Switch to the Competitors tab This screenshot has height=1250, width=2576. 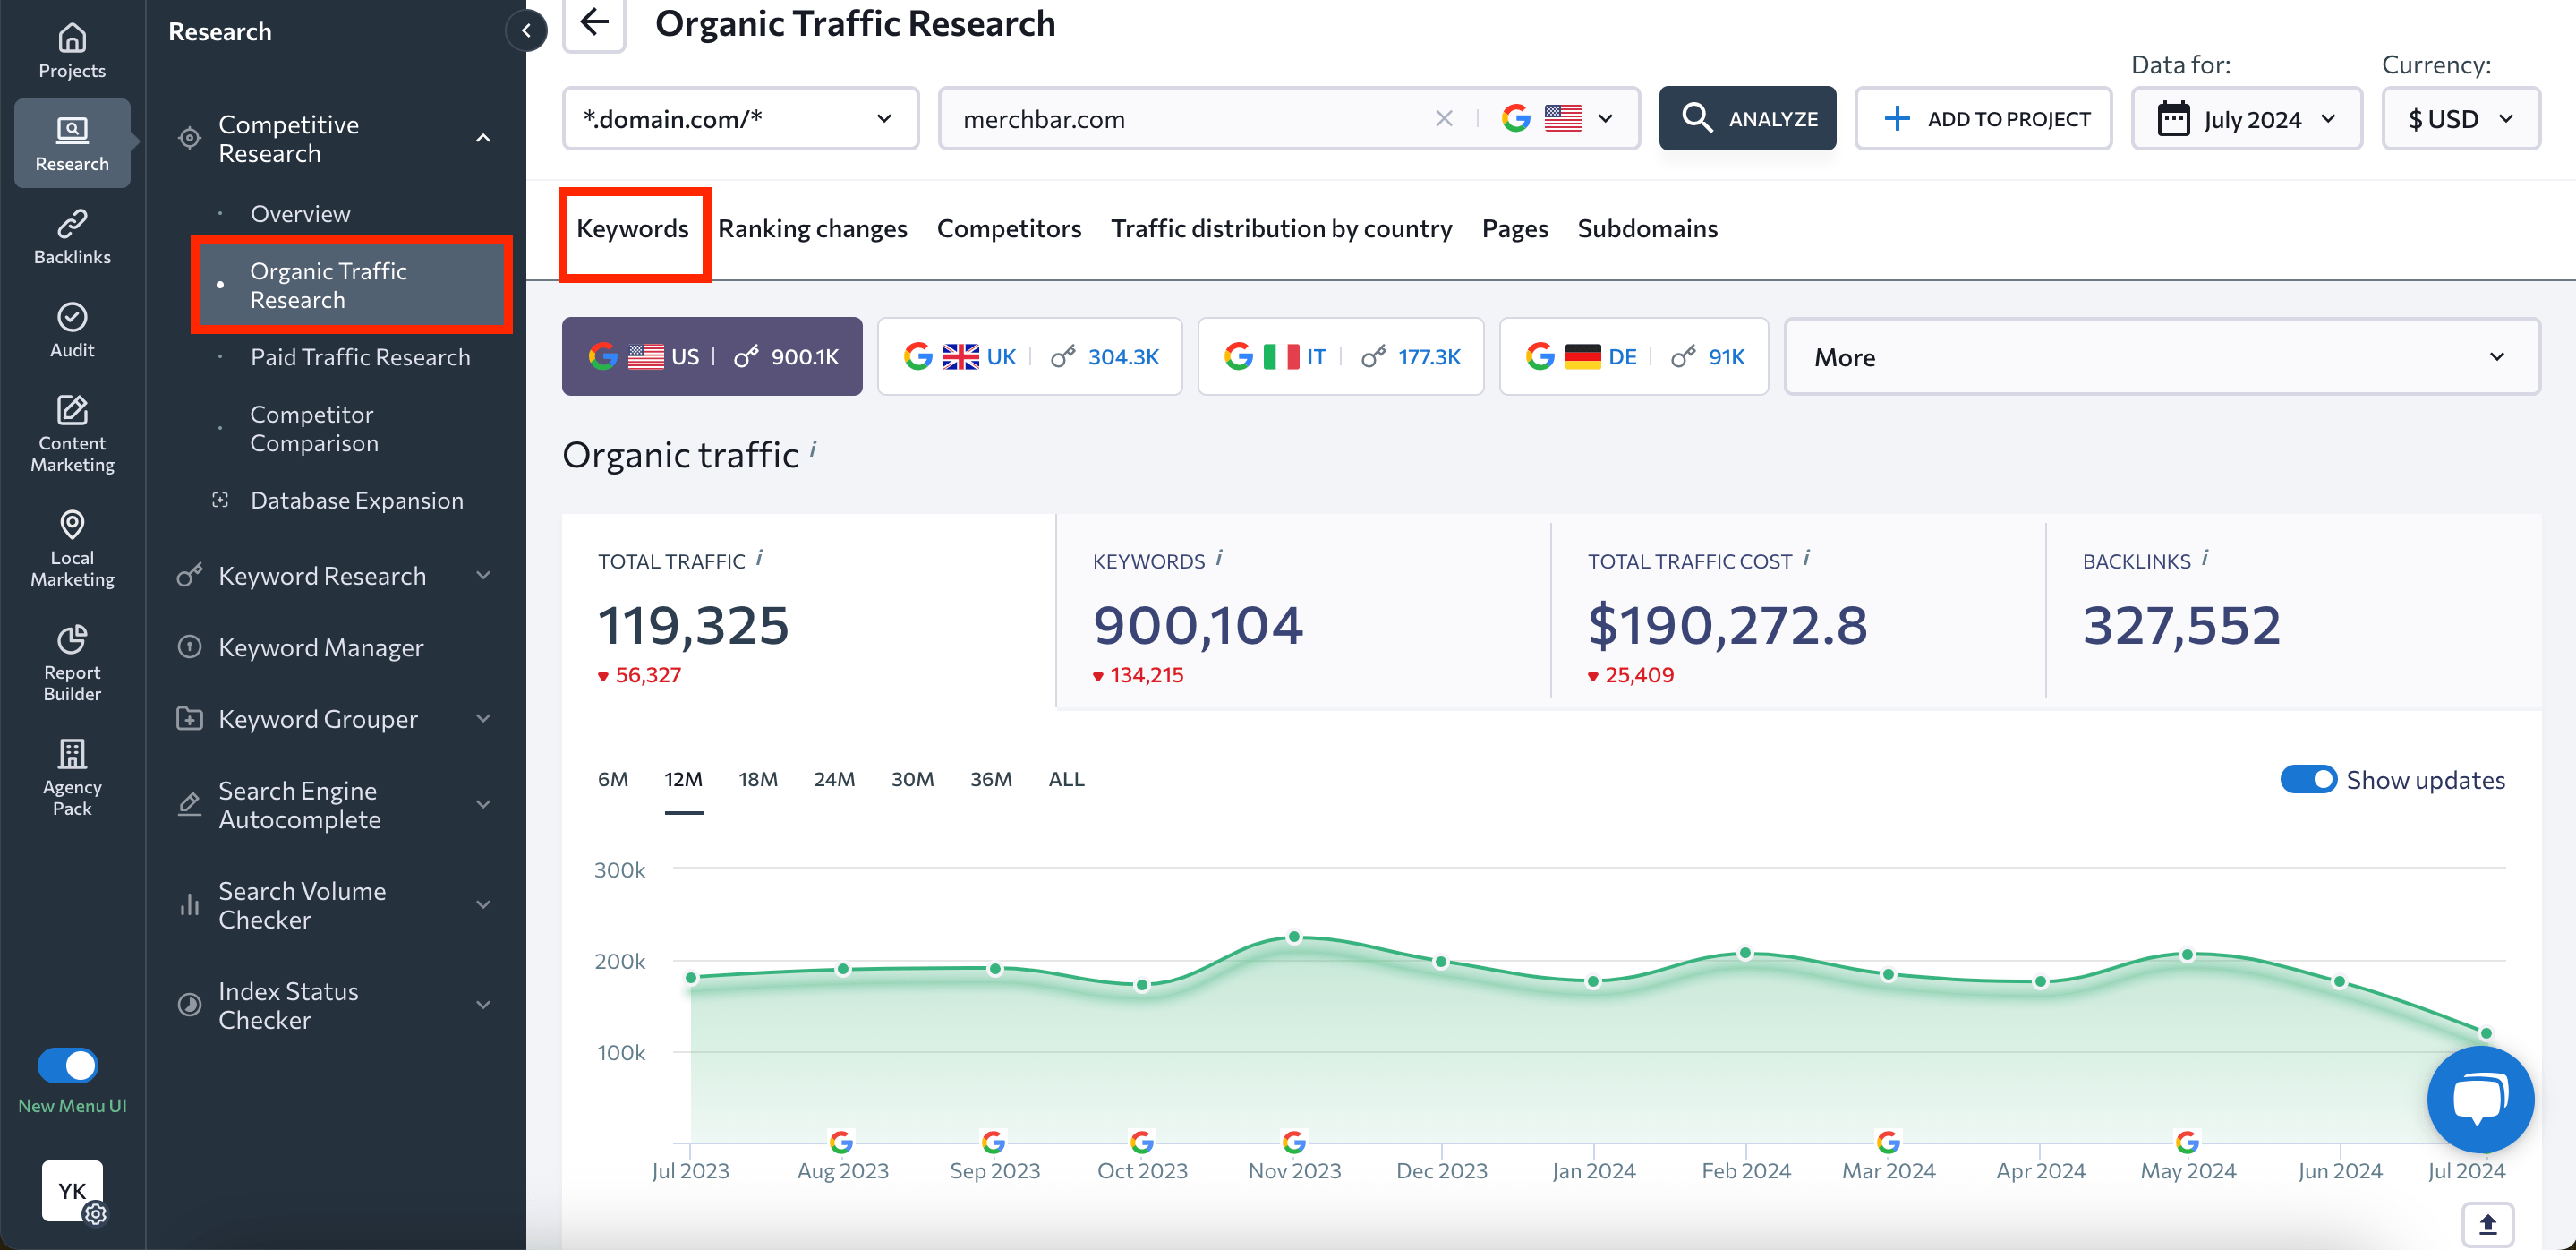click(1009, 228)
